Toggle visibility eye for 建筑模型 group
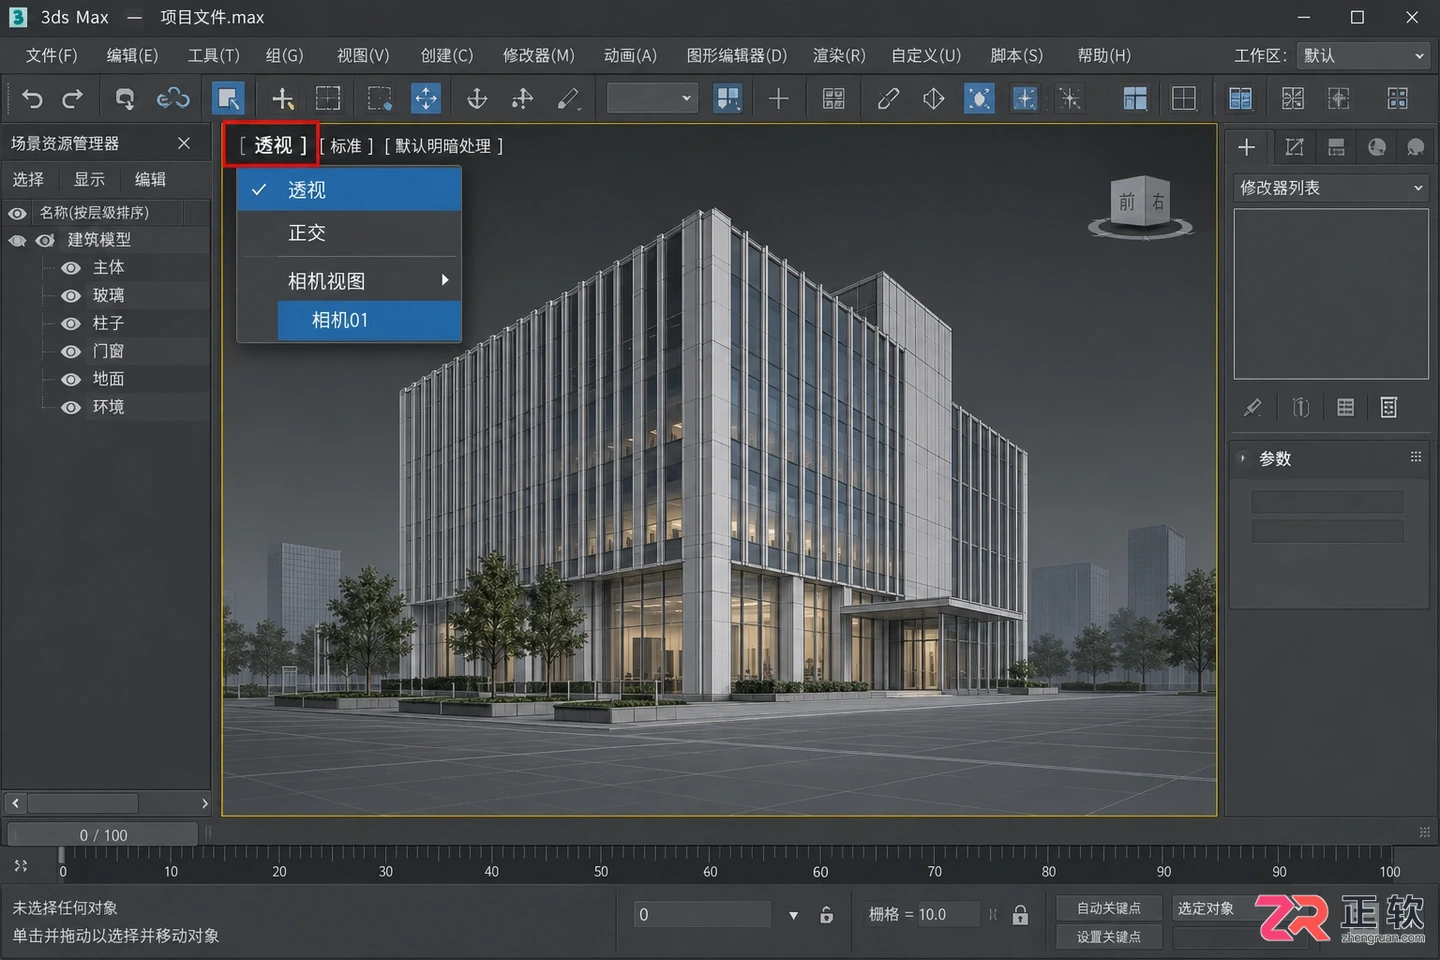This screenshot has width=1440, height=960. [x=45, y=240]
